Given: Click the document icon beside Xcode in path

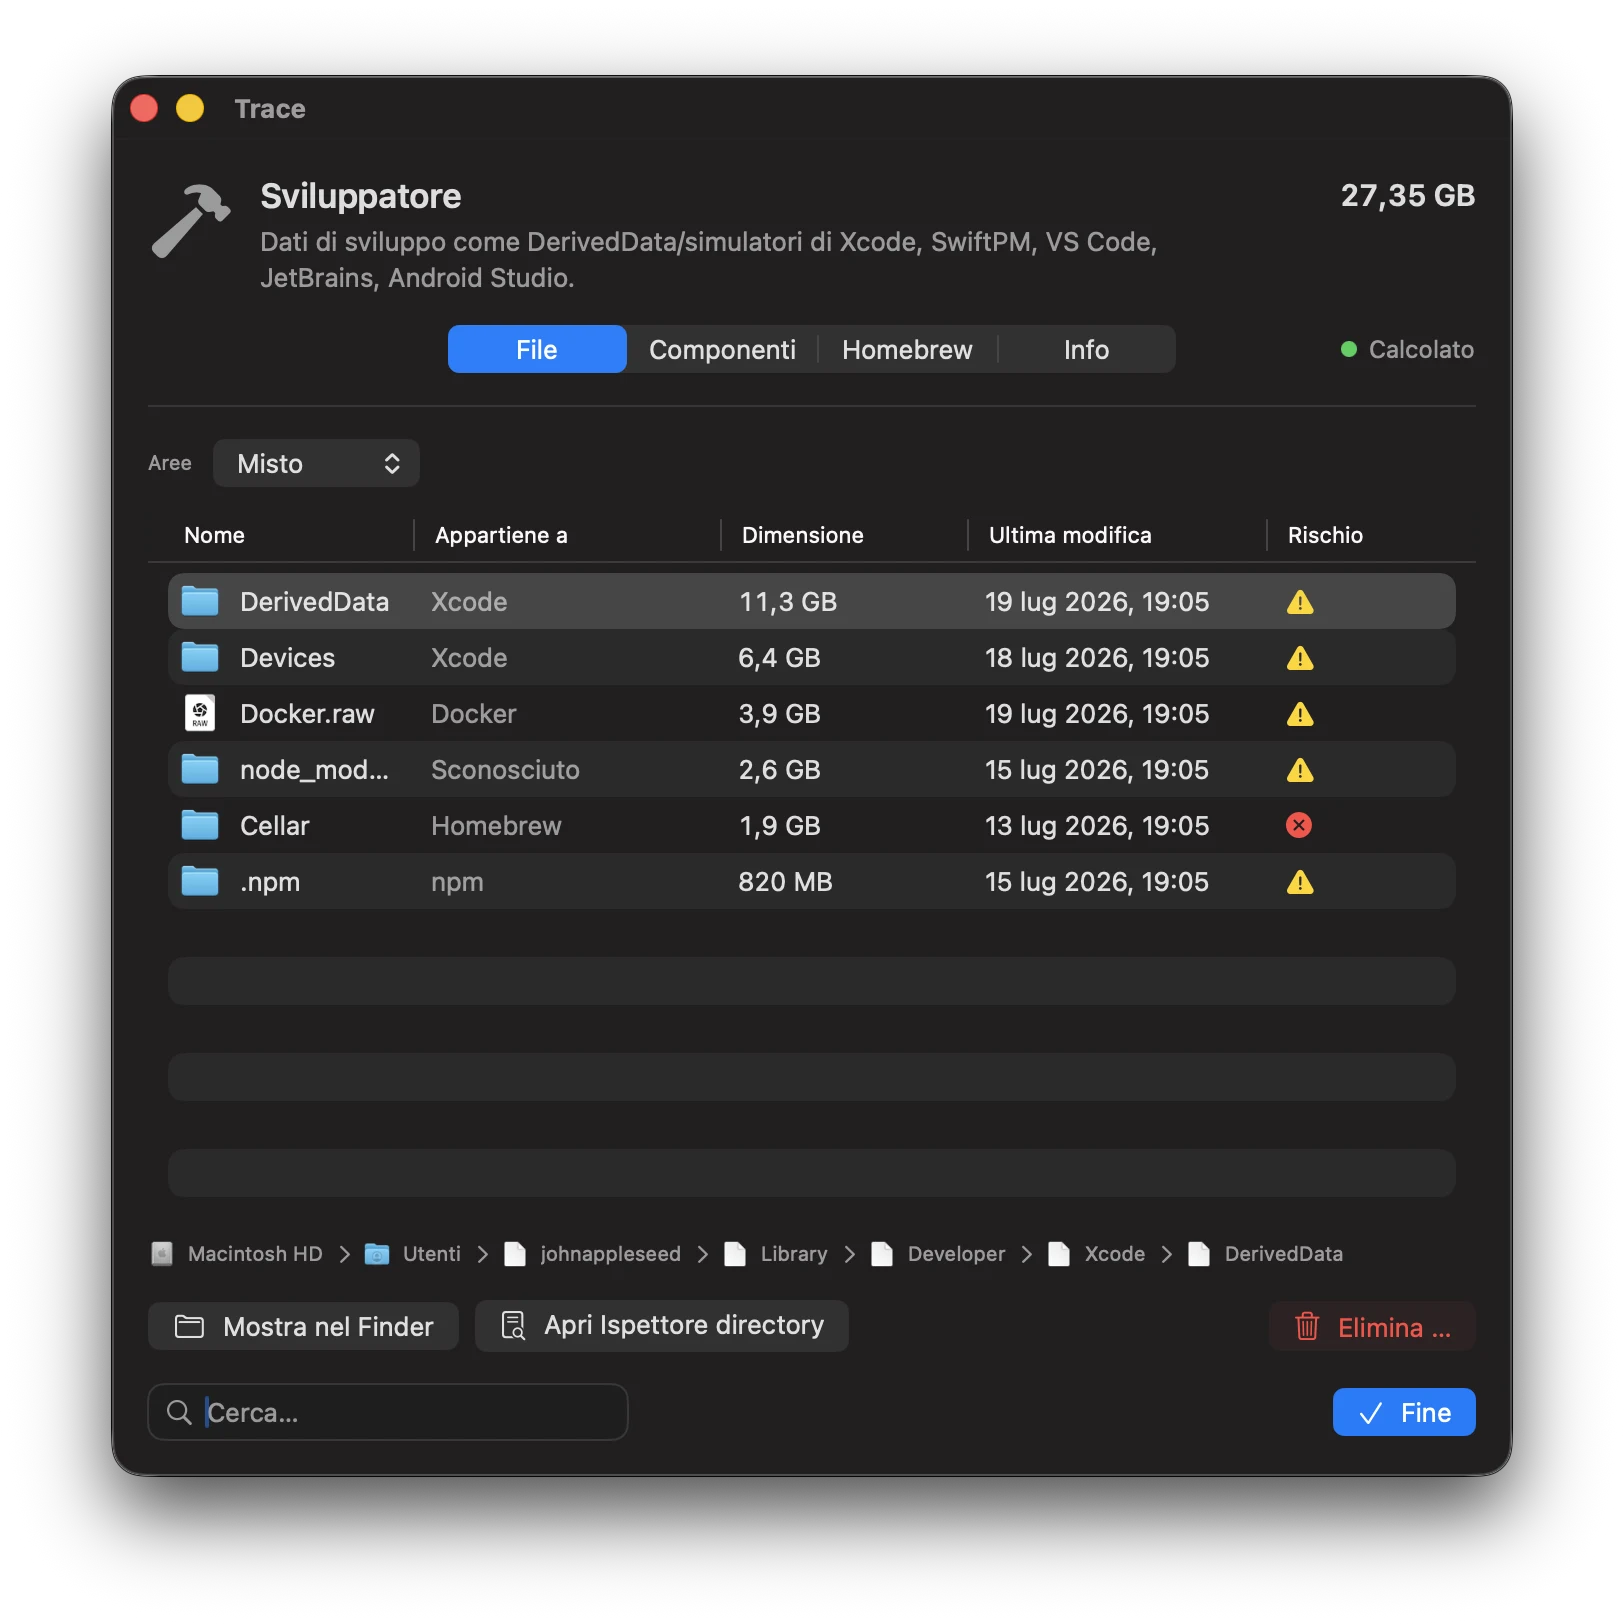Looking at the screenshot, I should 1059,1254.
